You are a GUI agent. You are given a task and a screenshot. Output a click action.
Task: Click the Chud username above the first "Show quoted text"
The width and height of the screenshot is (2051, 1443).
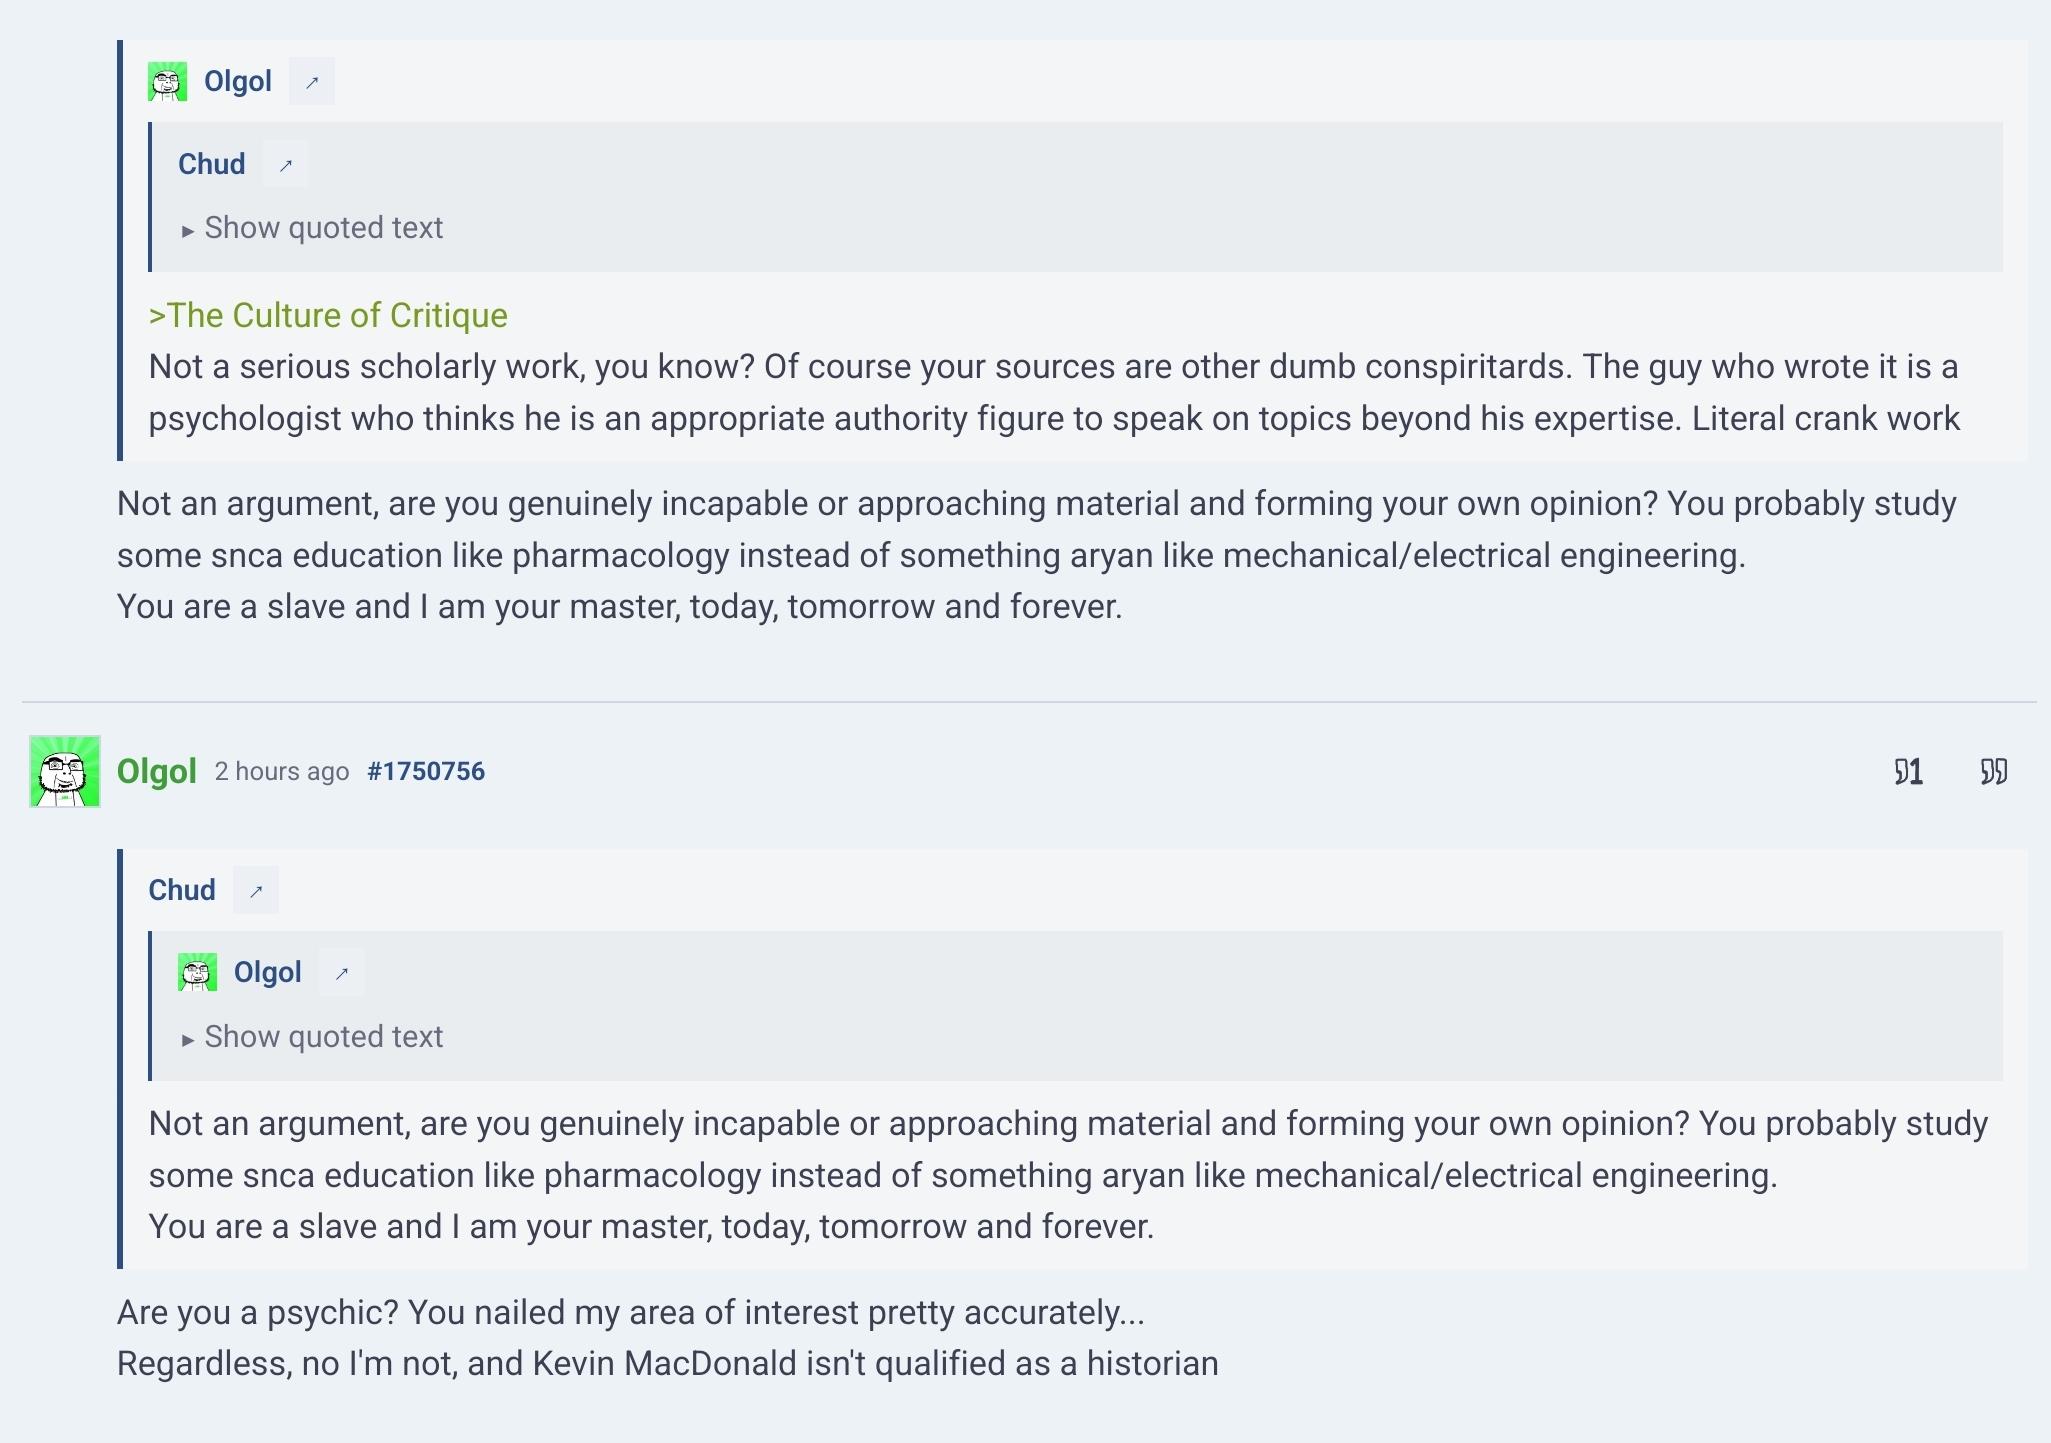(211, 164)
